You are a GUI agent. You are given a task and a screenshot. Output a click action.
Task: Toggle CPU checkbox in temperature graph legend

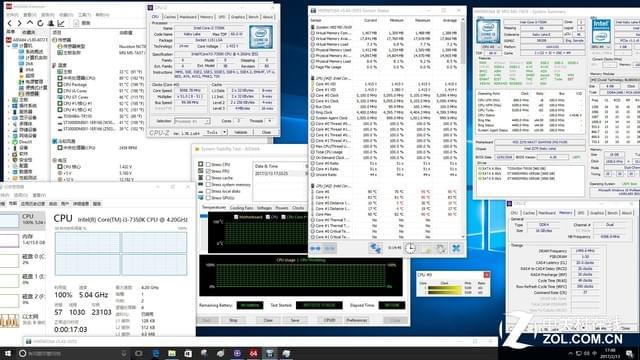pos(268,217)
